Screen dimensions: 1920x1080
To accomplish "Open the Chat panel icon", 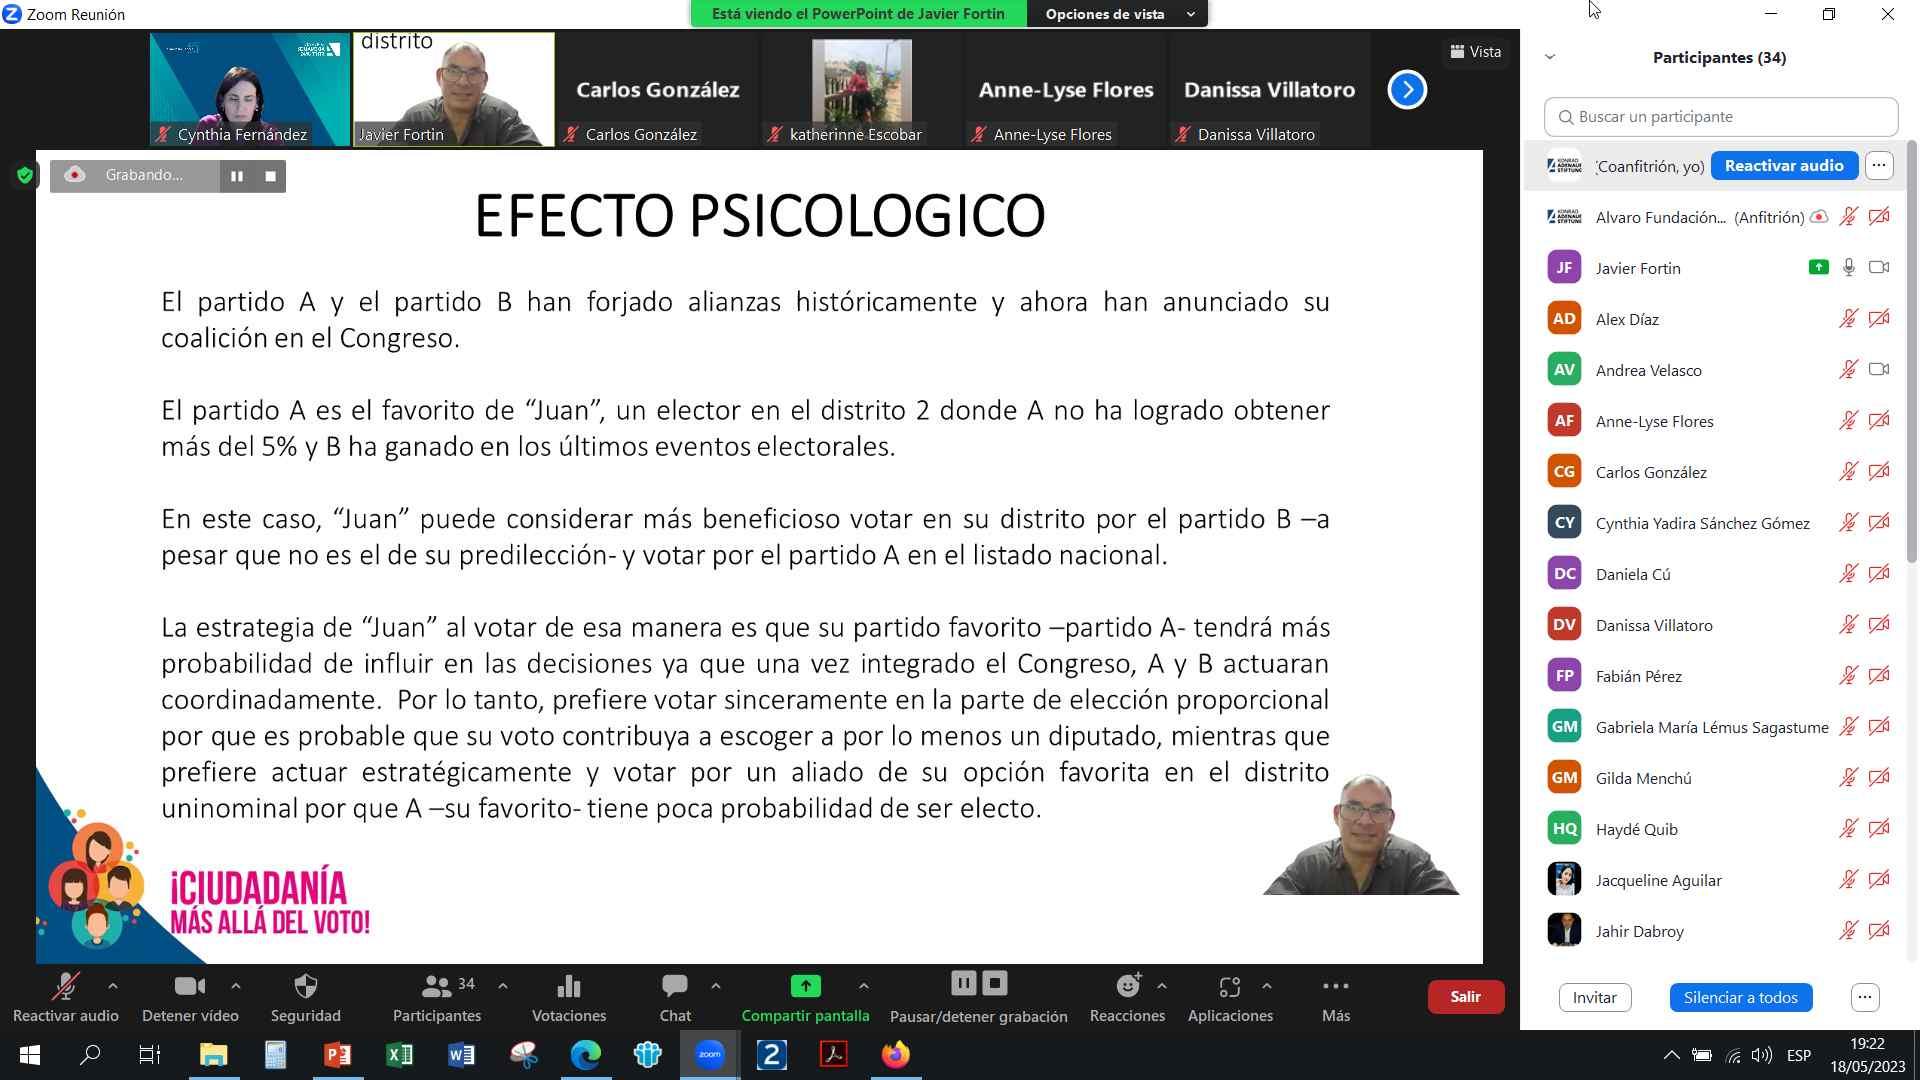I will coord(674,987).
